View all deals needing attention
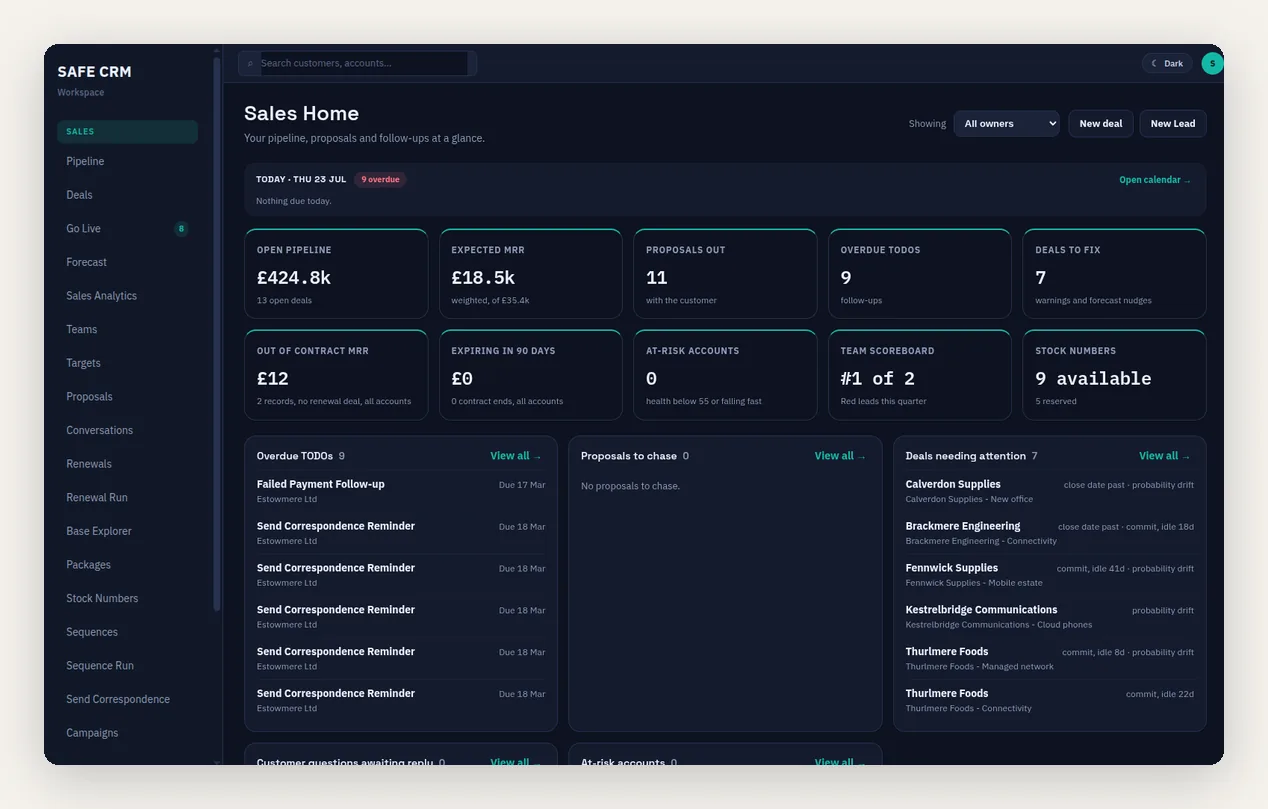1268x809 pixels. 1165,456
